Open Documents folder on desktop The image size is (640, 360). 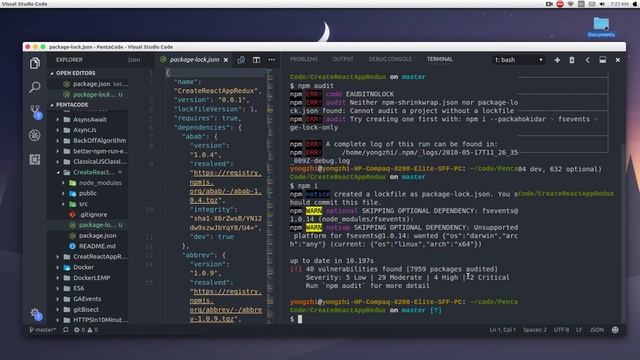(601, 27)
